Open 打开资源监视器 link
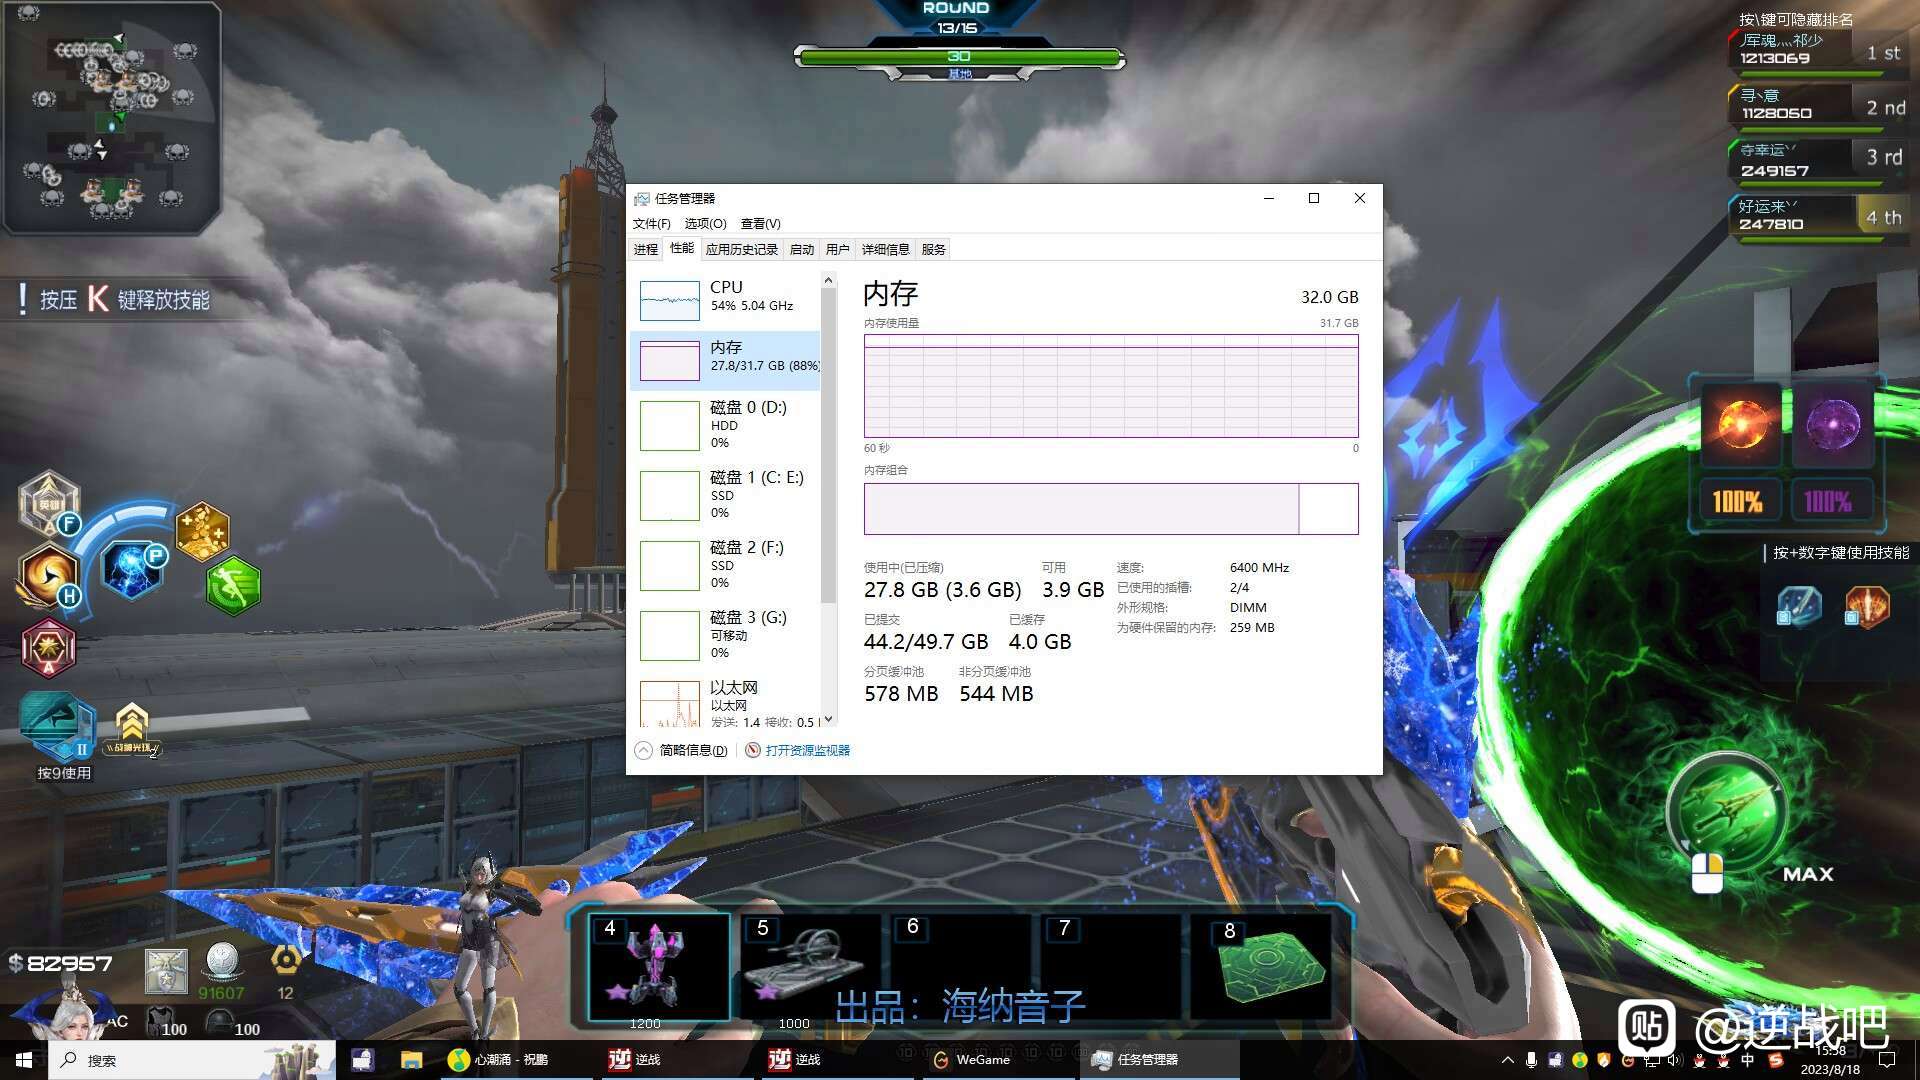The height and width of the screenshot is (1080, 1920). coord(798,750)
